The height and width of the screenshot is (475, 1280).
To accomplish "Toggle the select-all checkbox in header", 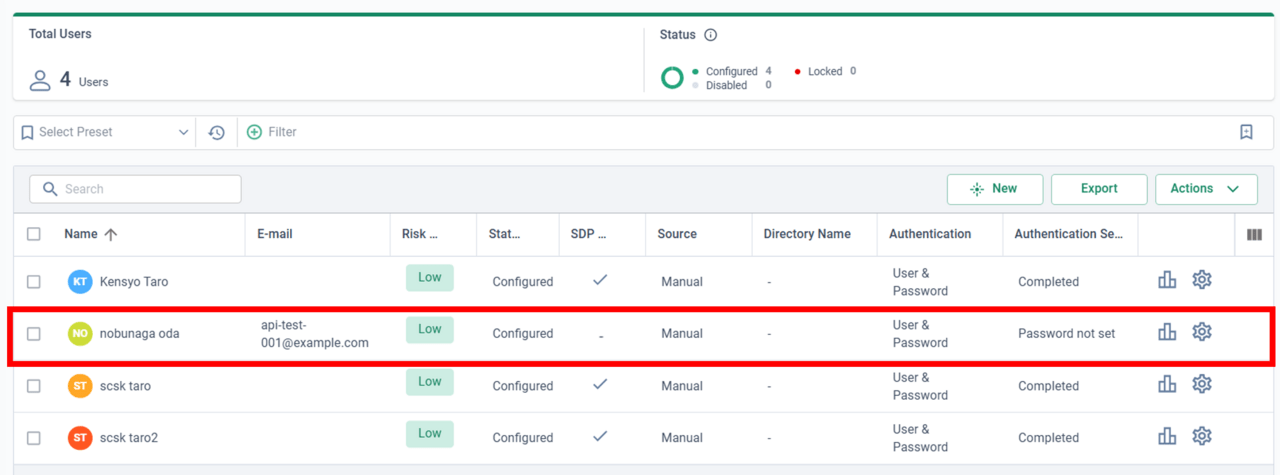I will point(34,234).
